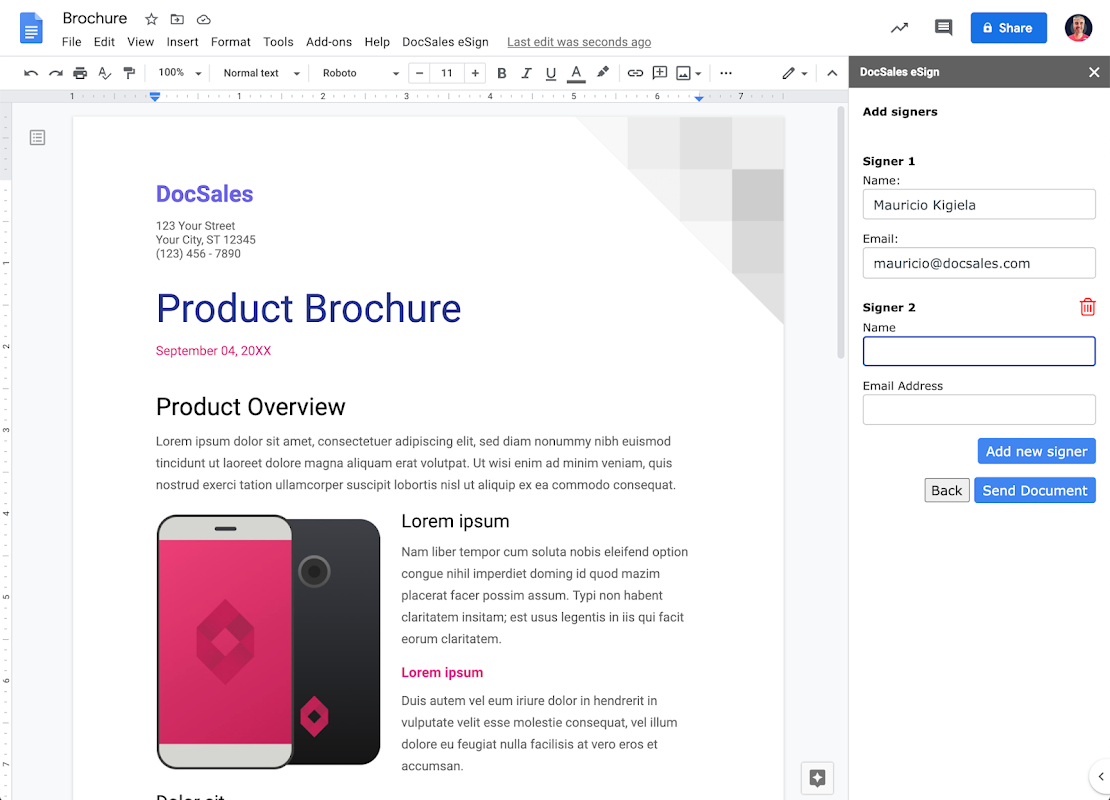Click Signer 2 Email Address field
The width and height of the screenshot is (1110, 800).
point(978,409)
